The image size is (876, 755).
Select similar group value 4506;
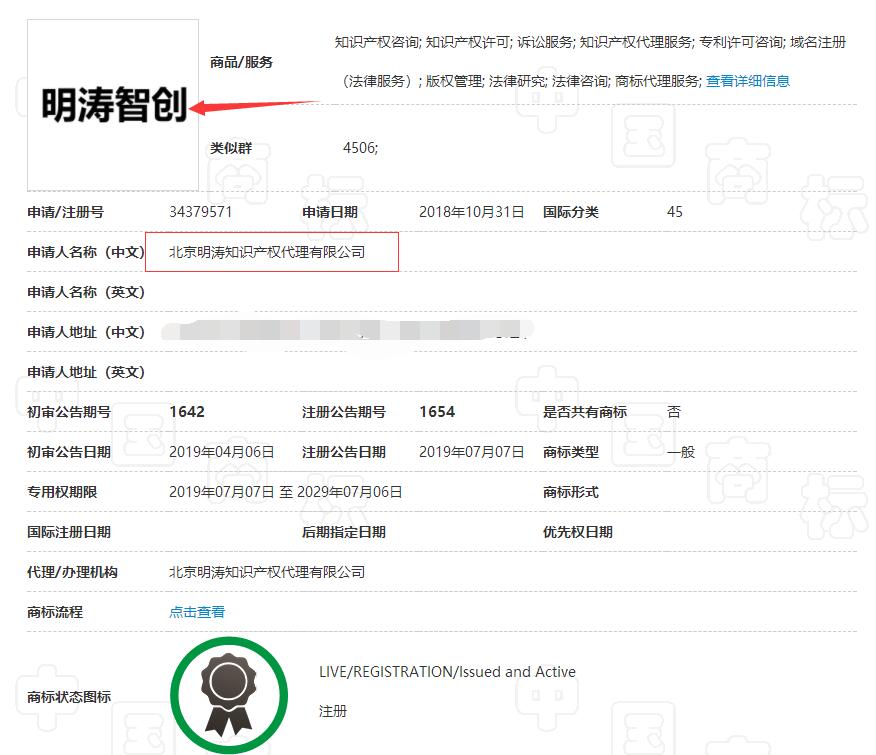tap(360, 148)
